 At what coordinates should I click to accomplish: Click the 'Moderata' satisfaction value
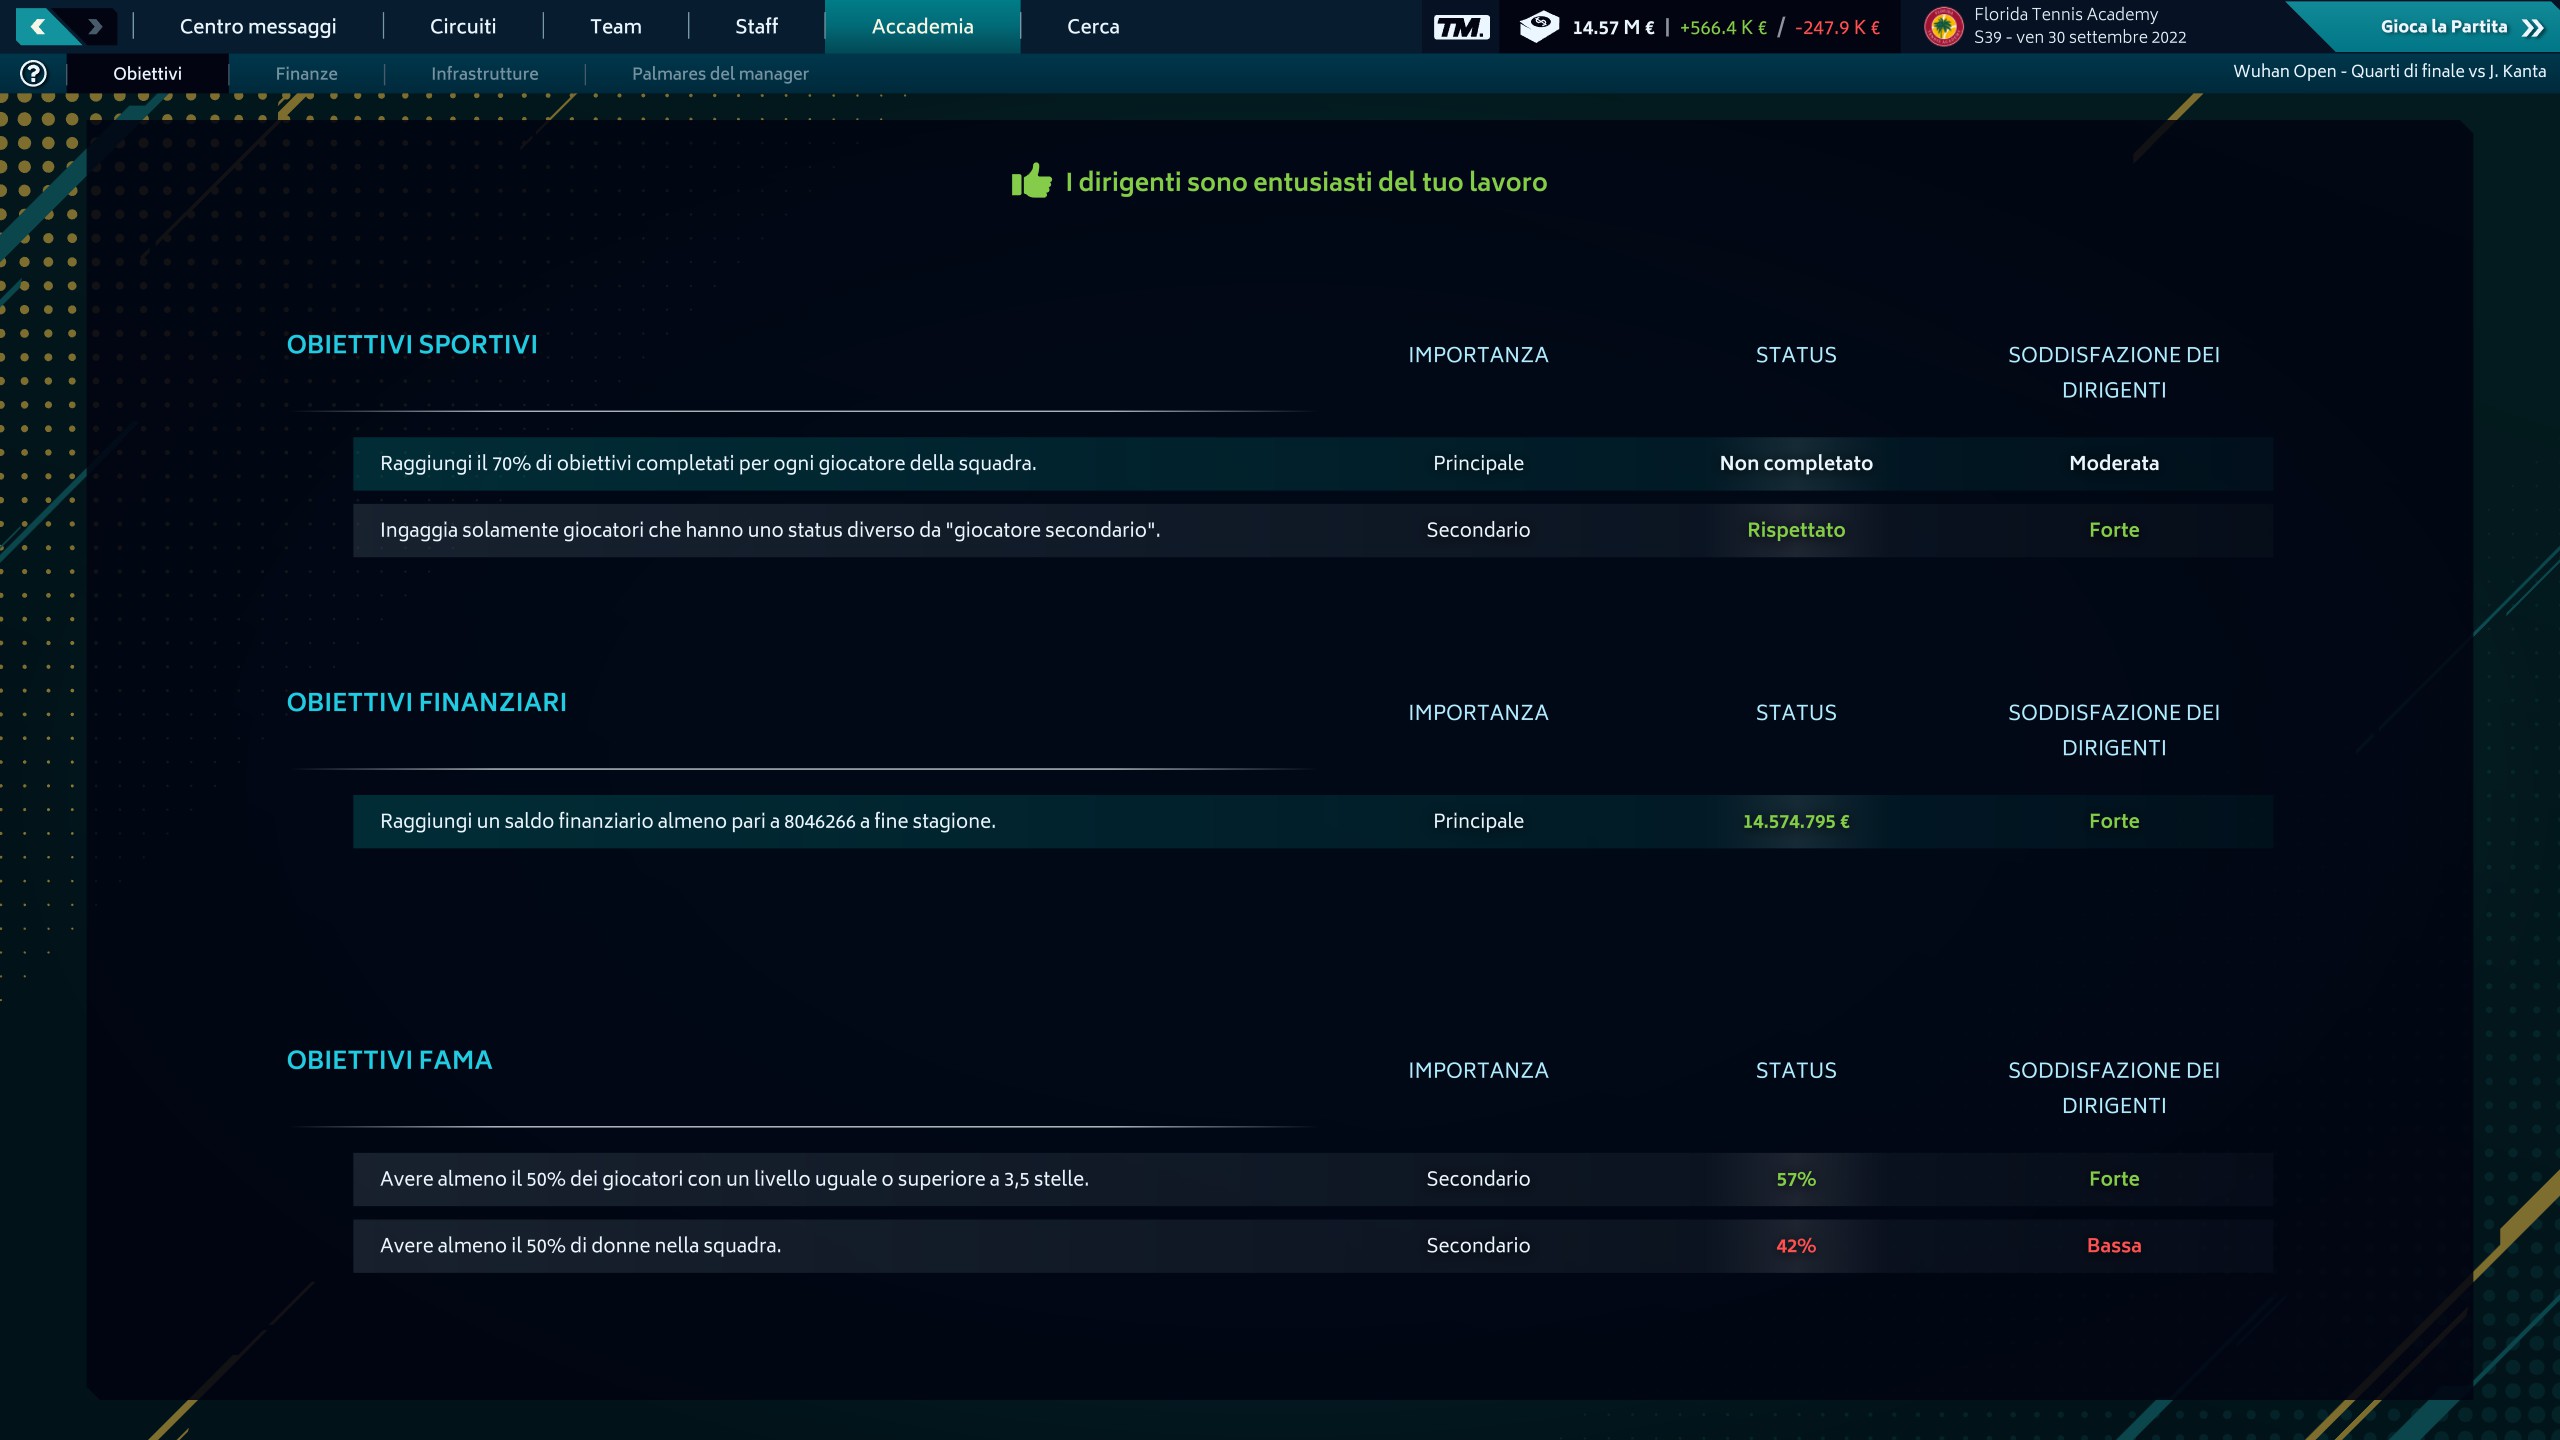(x=2114, y=463)
